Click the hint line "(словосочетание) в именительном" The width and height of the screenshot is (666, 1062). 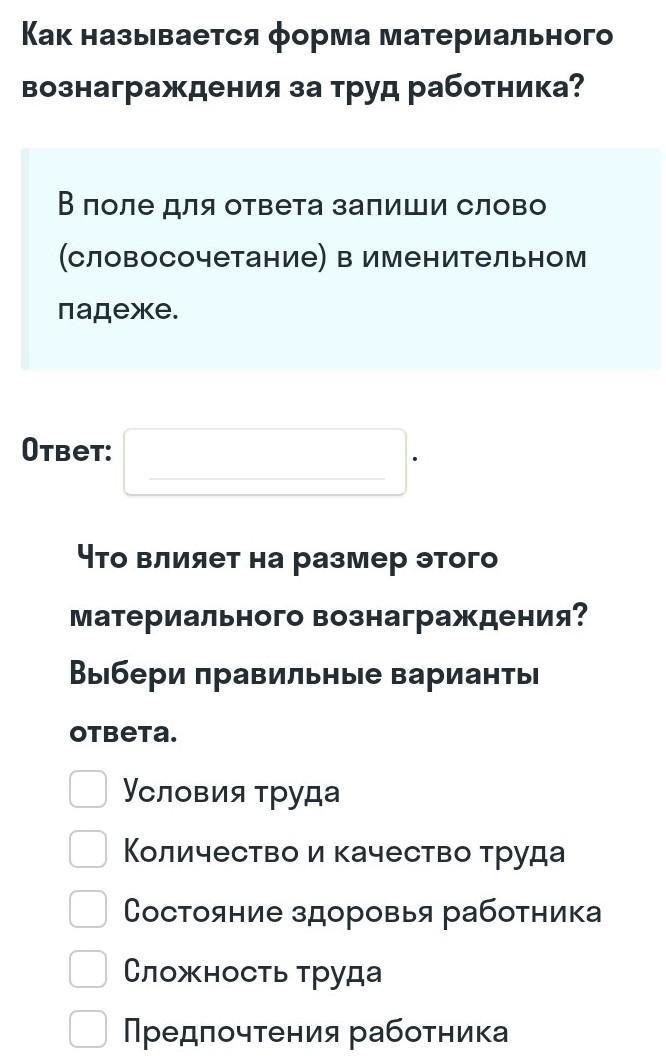point(321,257)
